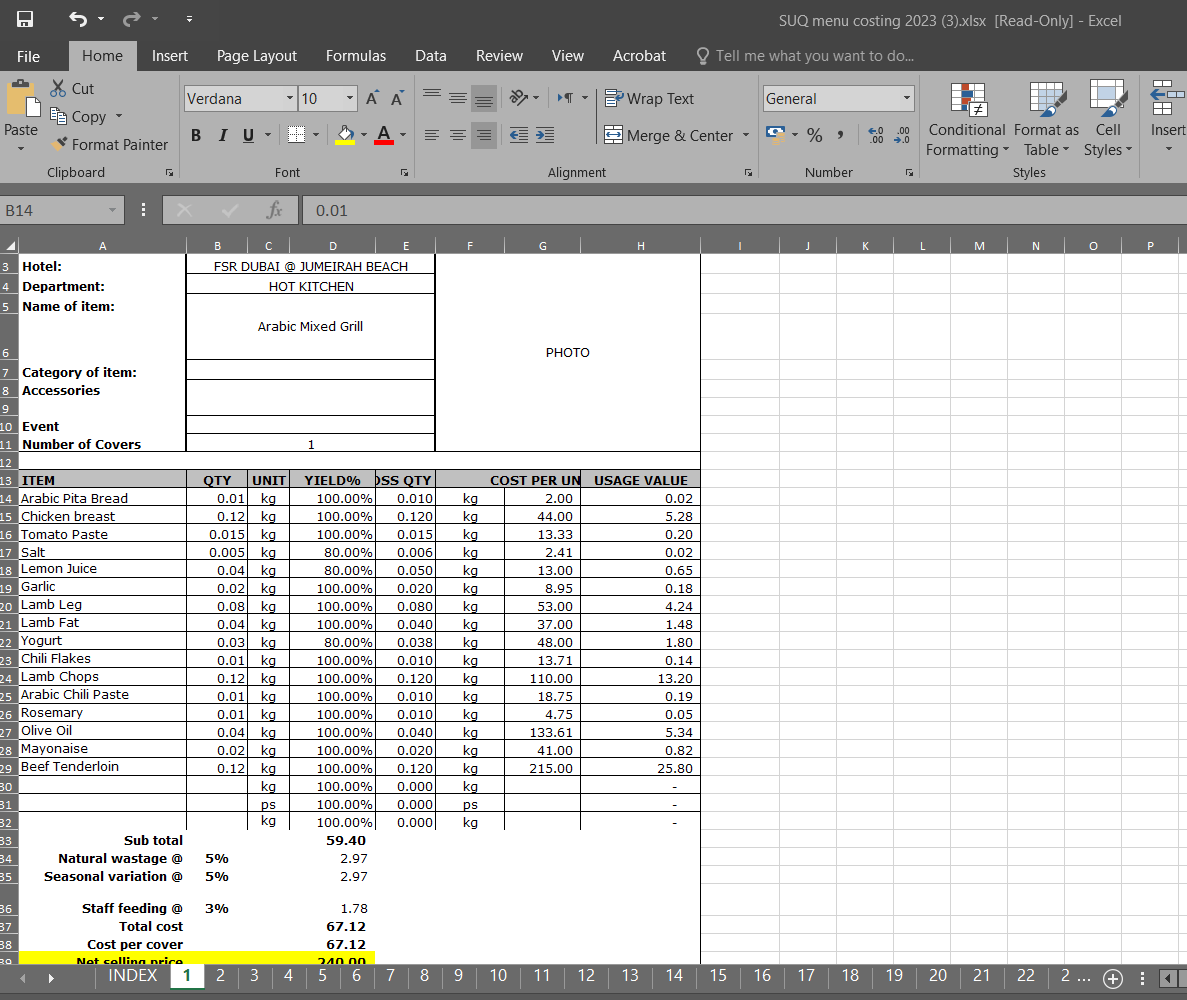
Task: Switch to the INDEX sheet tab
Action: (132, 975)
